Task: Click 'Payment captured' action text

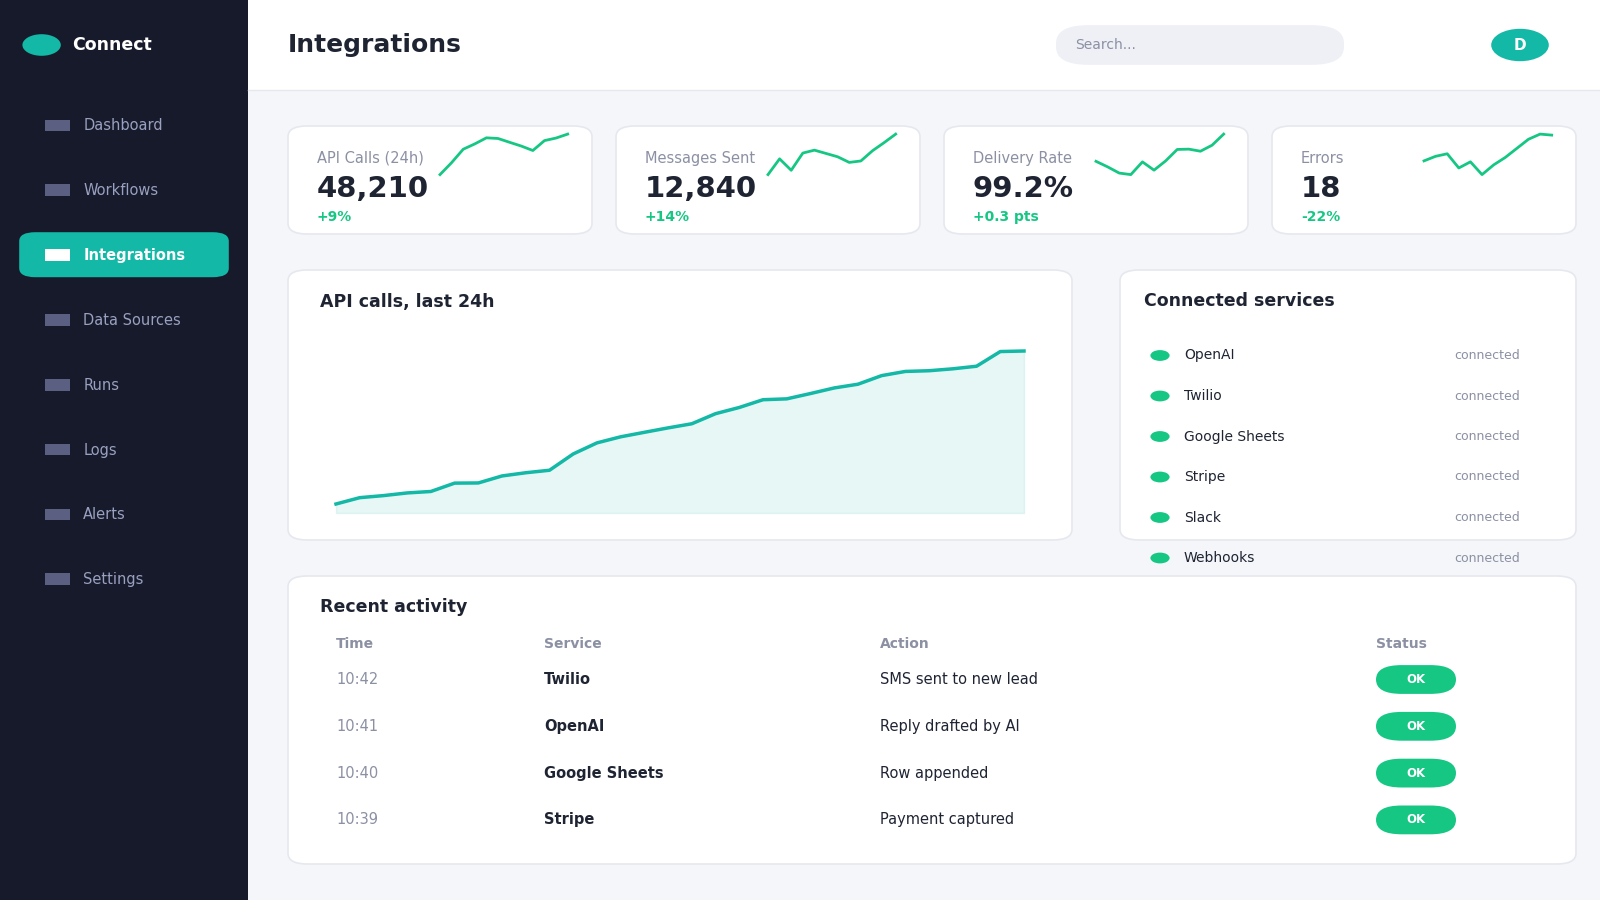Action: [x=947, y=819]
